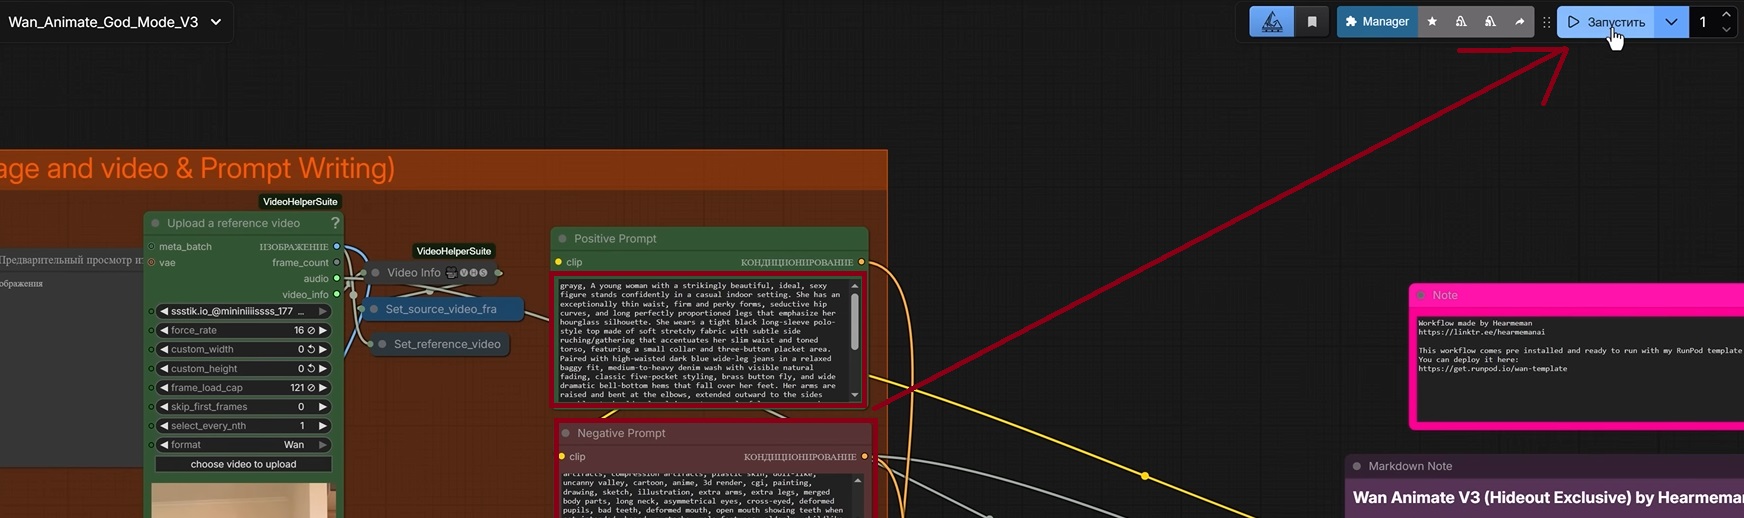The image size is (1744, 518).
Task: Switch format to the next option with the right arrow
Action: [x=322, y=445]
